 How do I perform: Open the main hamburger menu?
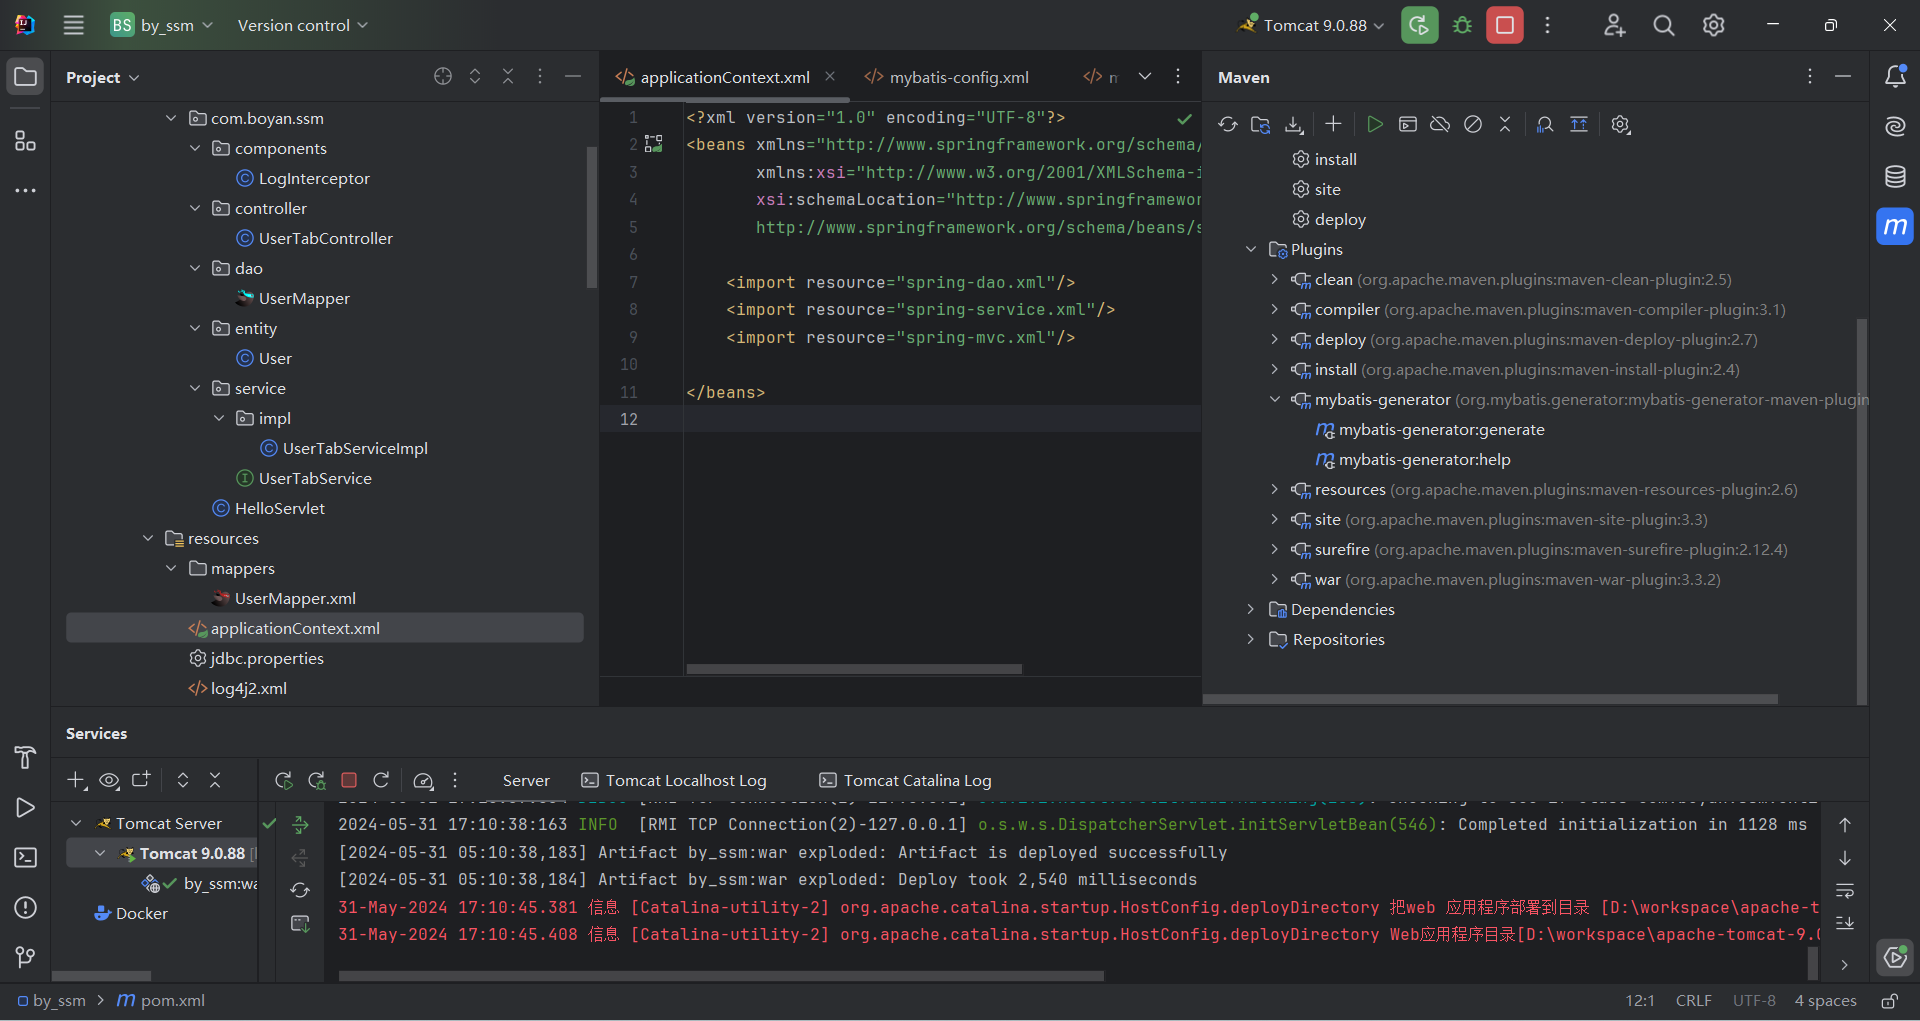click(73, 25)
